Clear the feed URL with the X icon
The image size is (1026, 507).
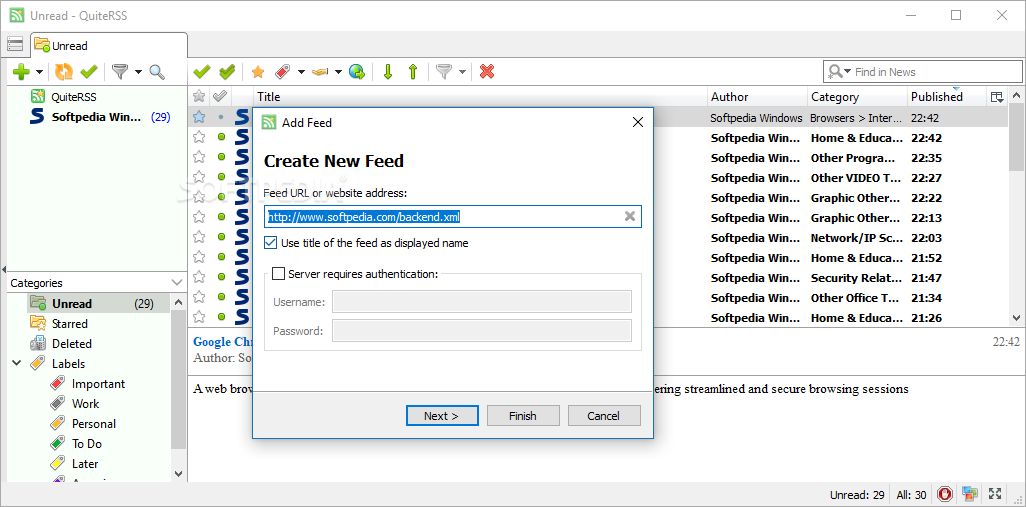point(629,217)
